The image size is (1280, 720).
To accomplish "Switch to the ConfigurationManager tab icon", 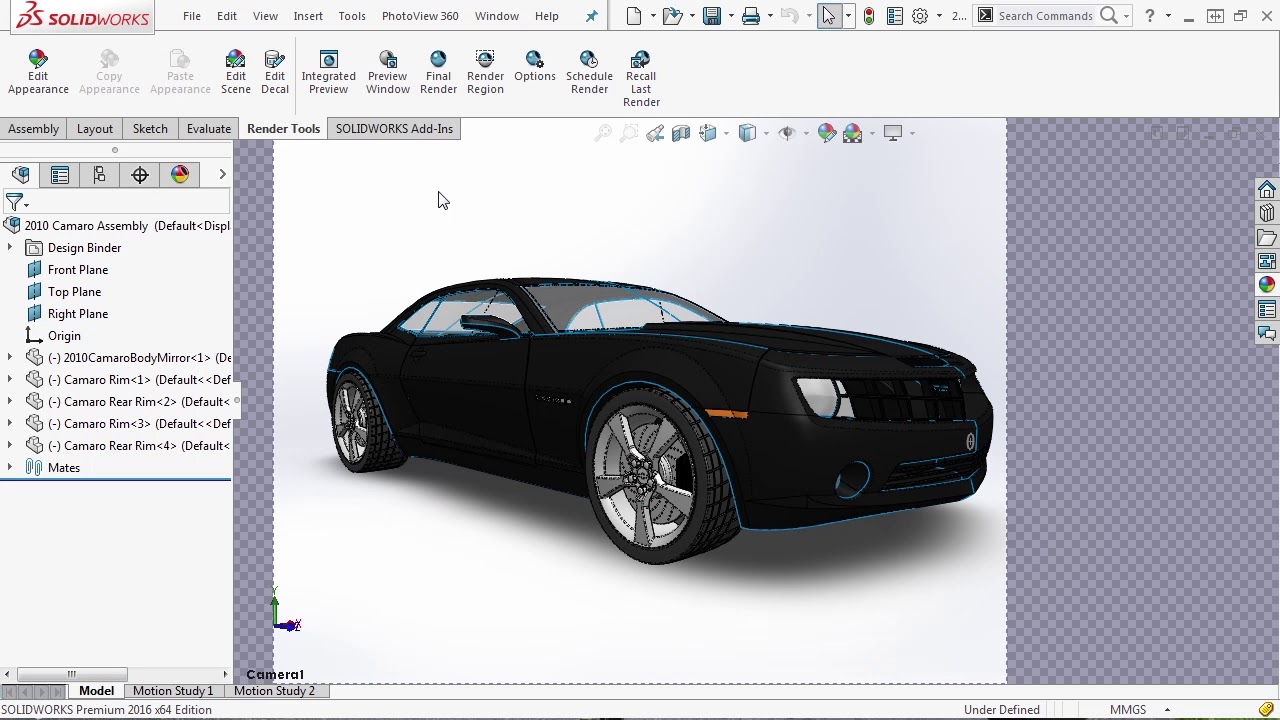I will pyautogui.click(x=100, y=175).
